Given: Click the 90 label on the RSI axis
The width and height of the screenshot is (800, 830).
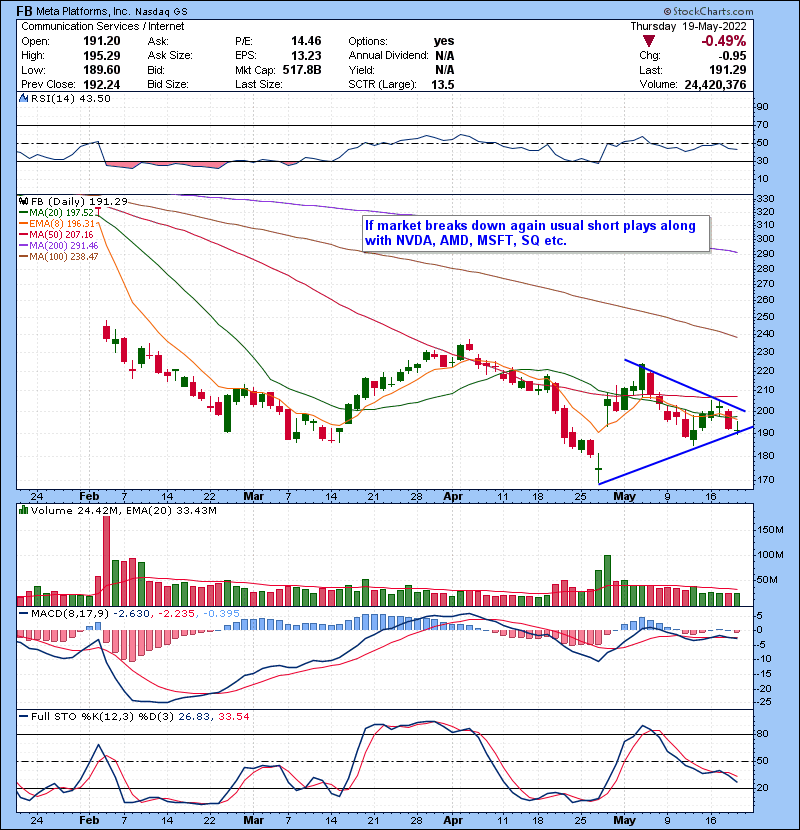Looking at the screenshot, I should point(762,107).
